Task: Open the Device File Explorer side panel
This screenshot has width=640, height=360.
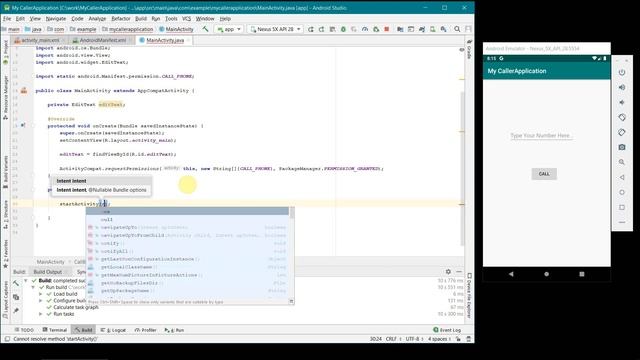Action: coord(469,295)
